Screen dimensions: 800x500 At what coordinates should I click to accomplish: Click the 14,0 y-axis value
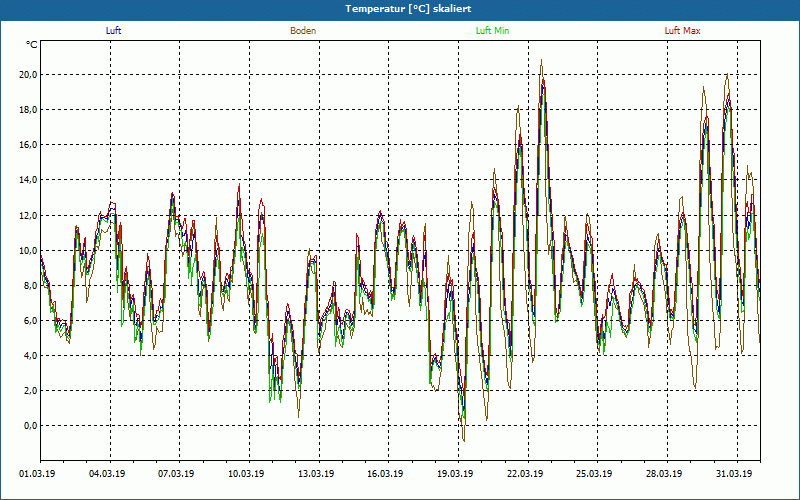pos(29,180)
